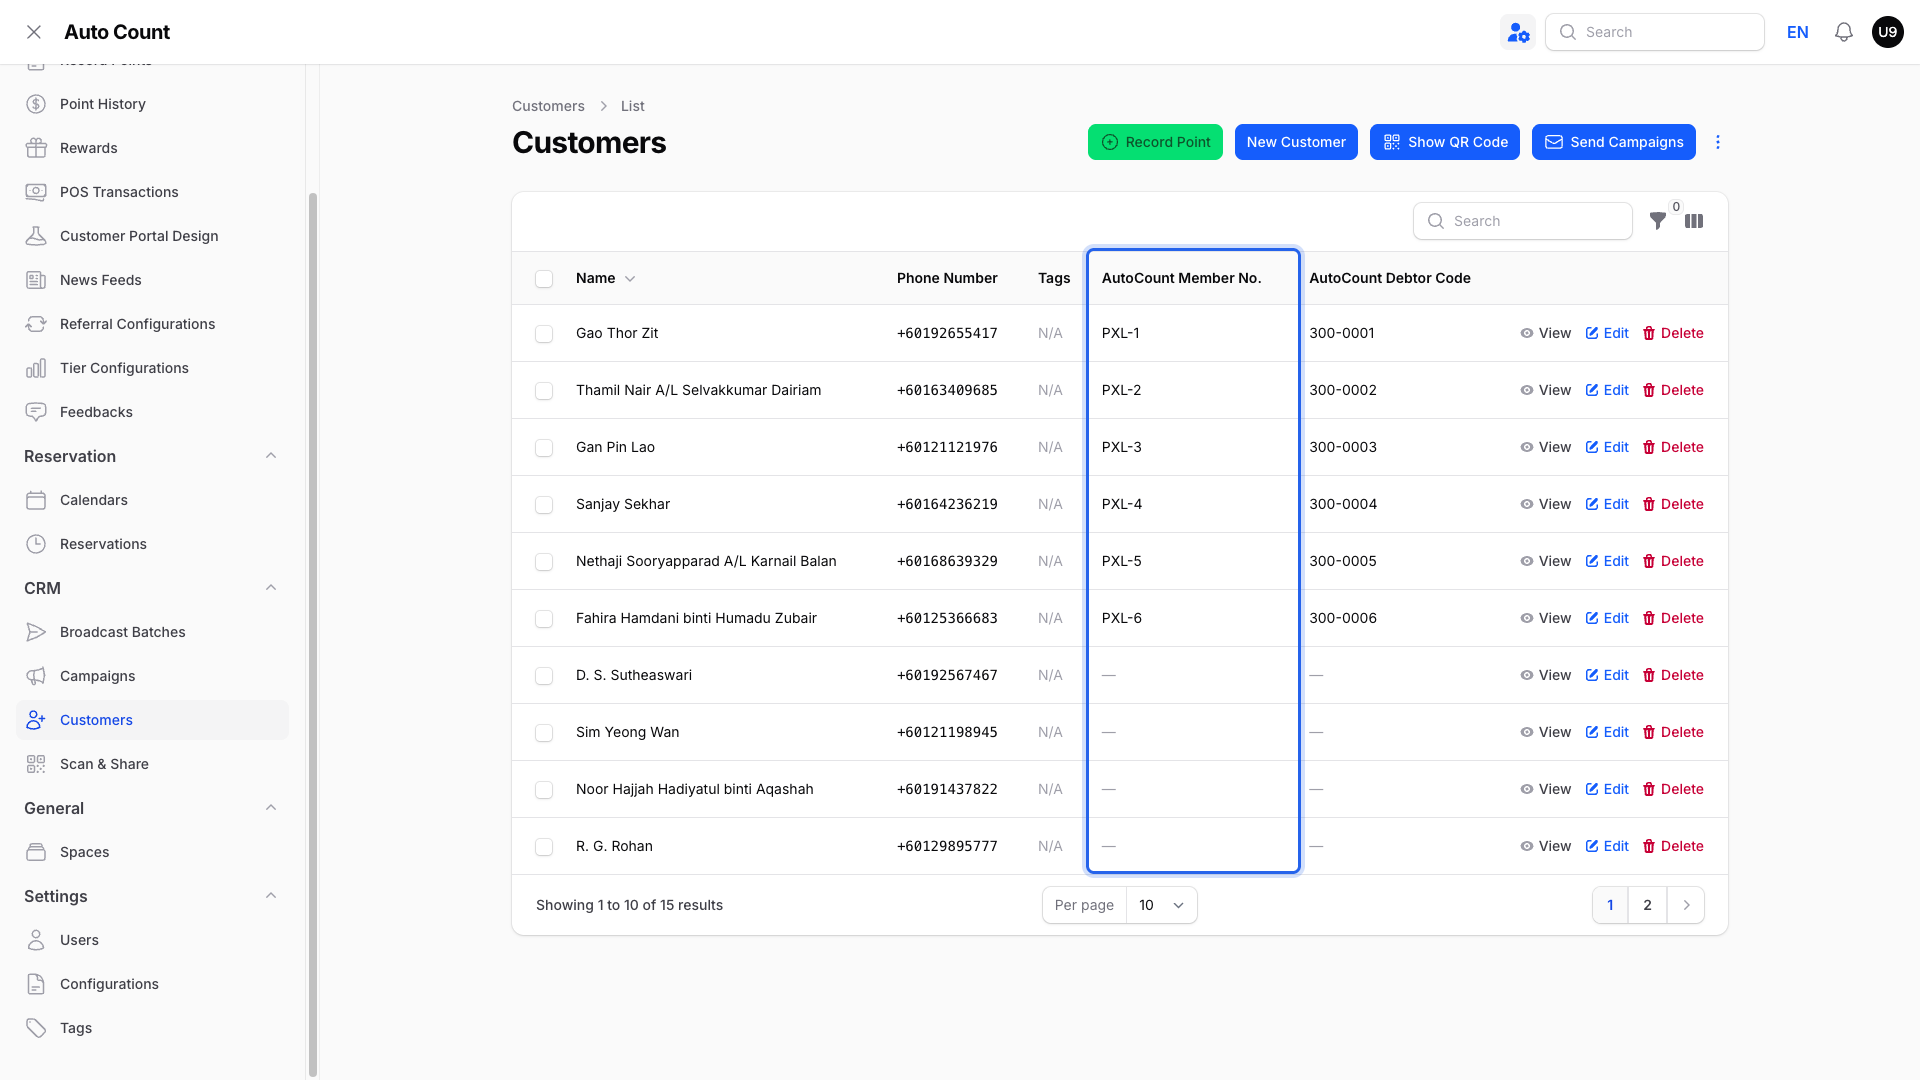Edit the Gao Thor Zit customer

(x=1607, y=333)
